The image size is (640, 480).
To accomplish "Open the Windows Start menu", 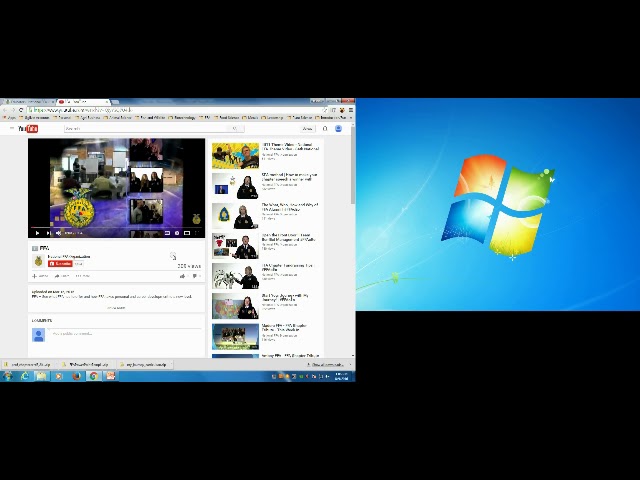I will [7, 376].
